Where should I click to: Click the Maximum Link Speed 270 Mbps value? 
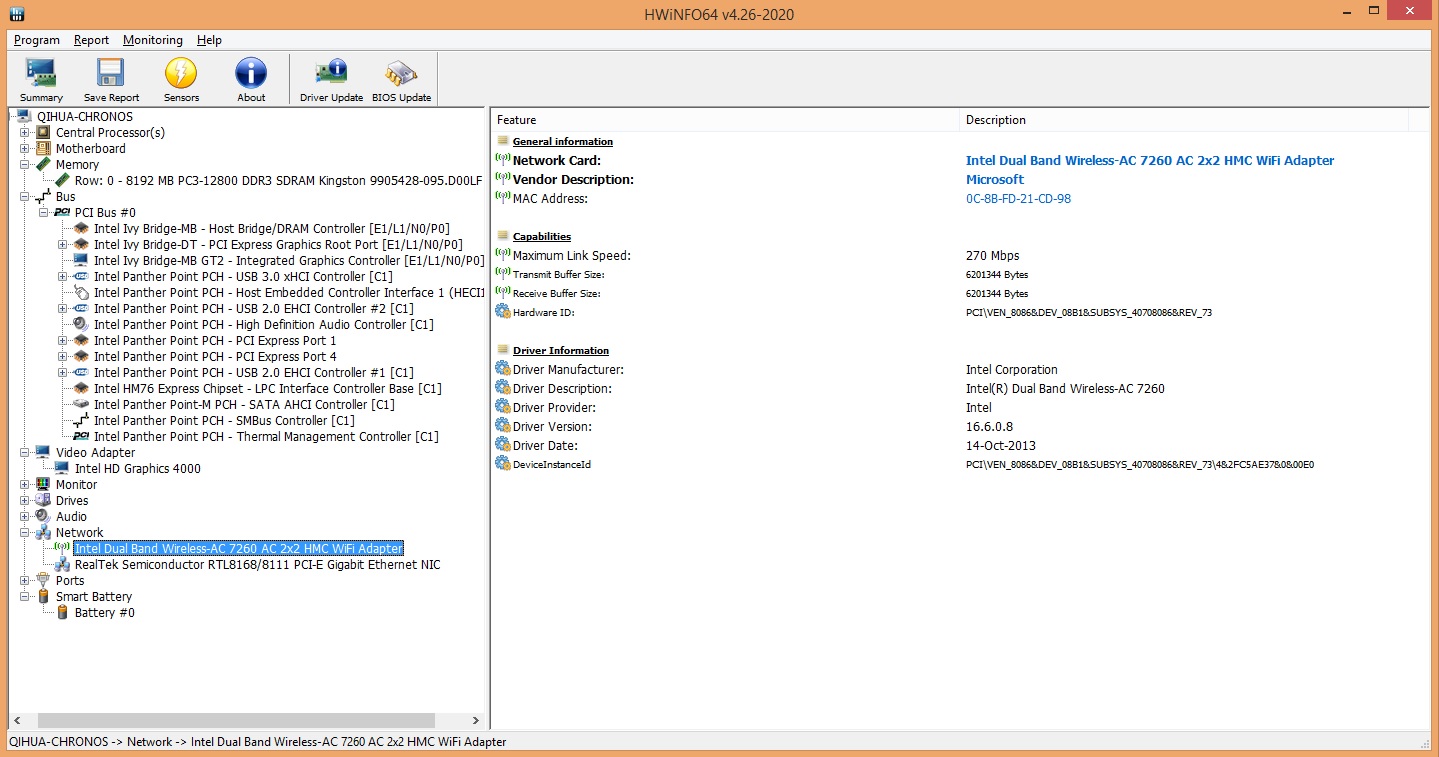(x=993, y=256)
